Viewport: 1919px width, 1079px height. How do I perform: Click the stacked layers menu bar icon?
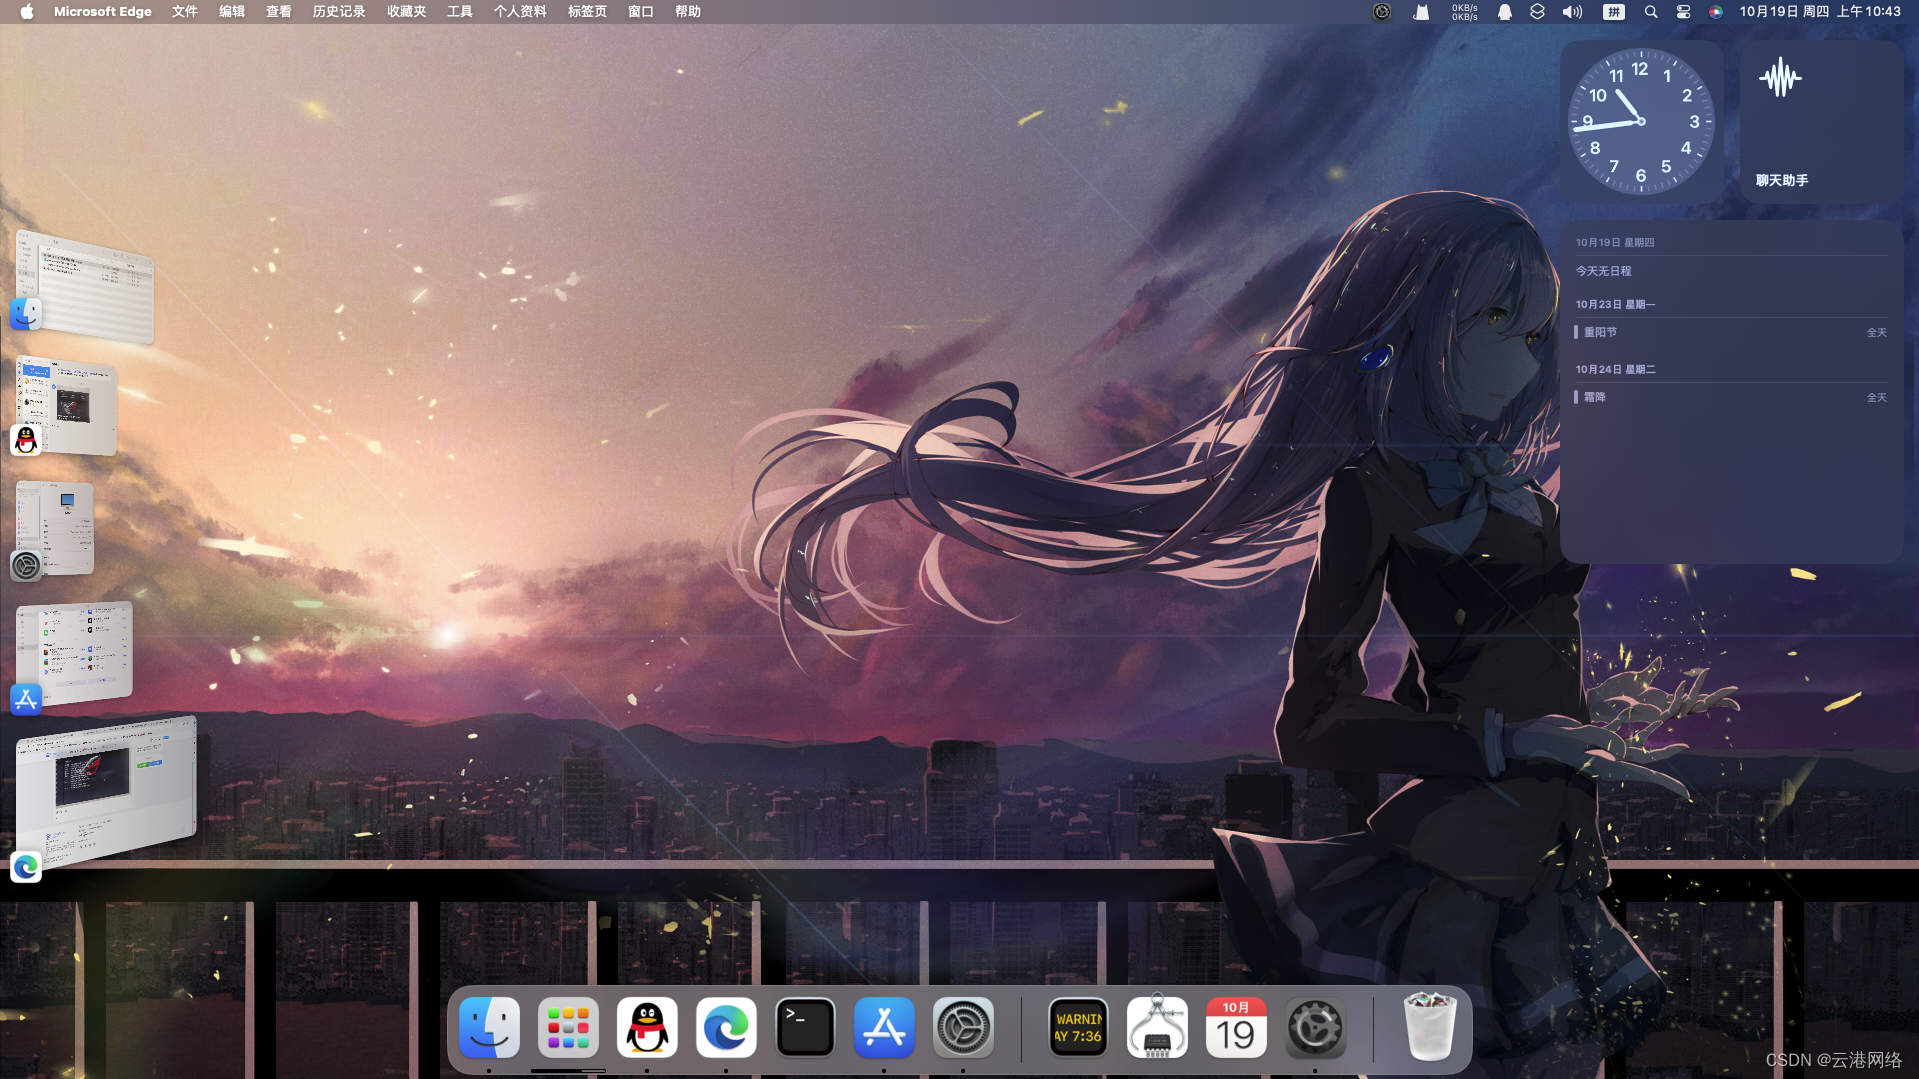[1537, 12]
